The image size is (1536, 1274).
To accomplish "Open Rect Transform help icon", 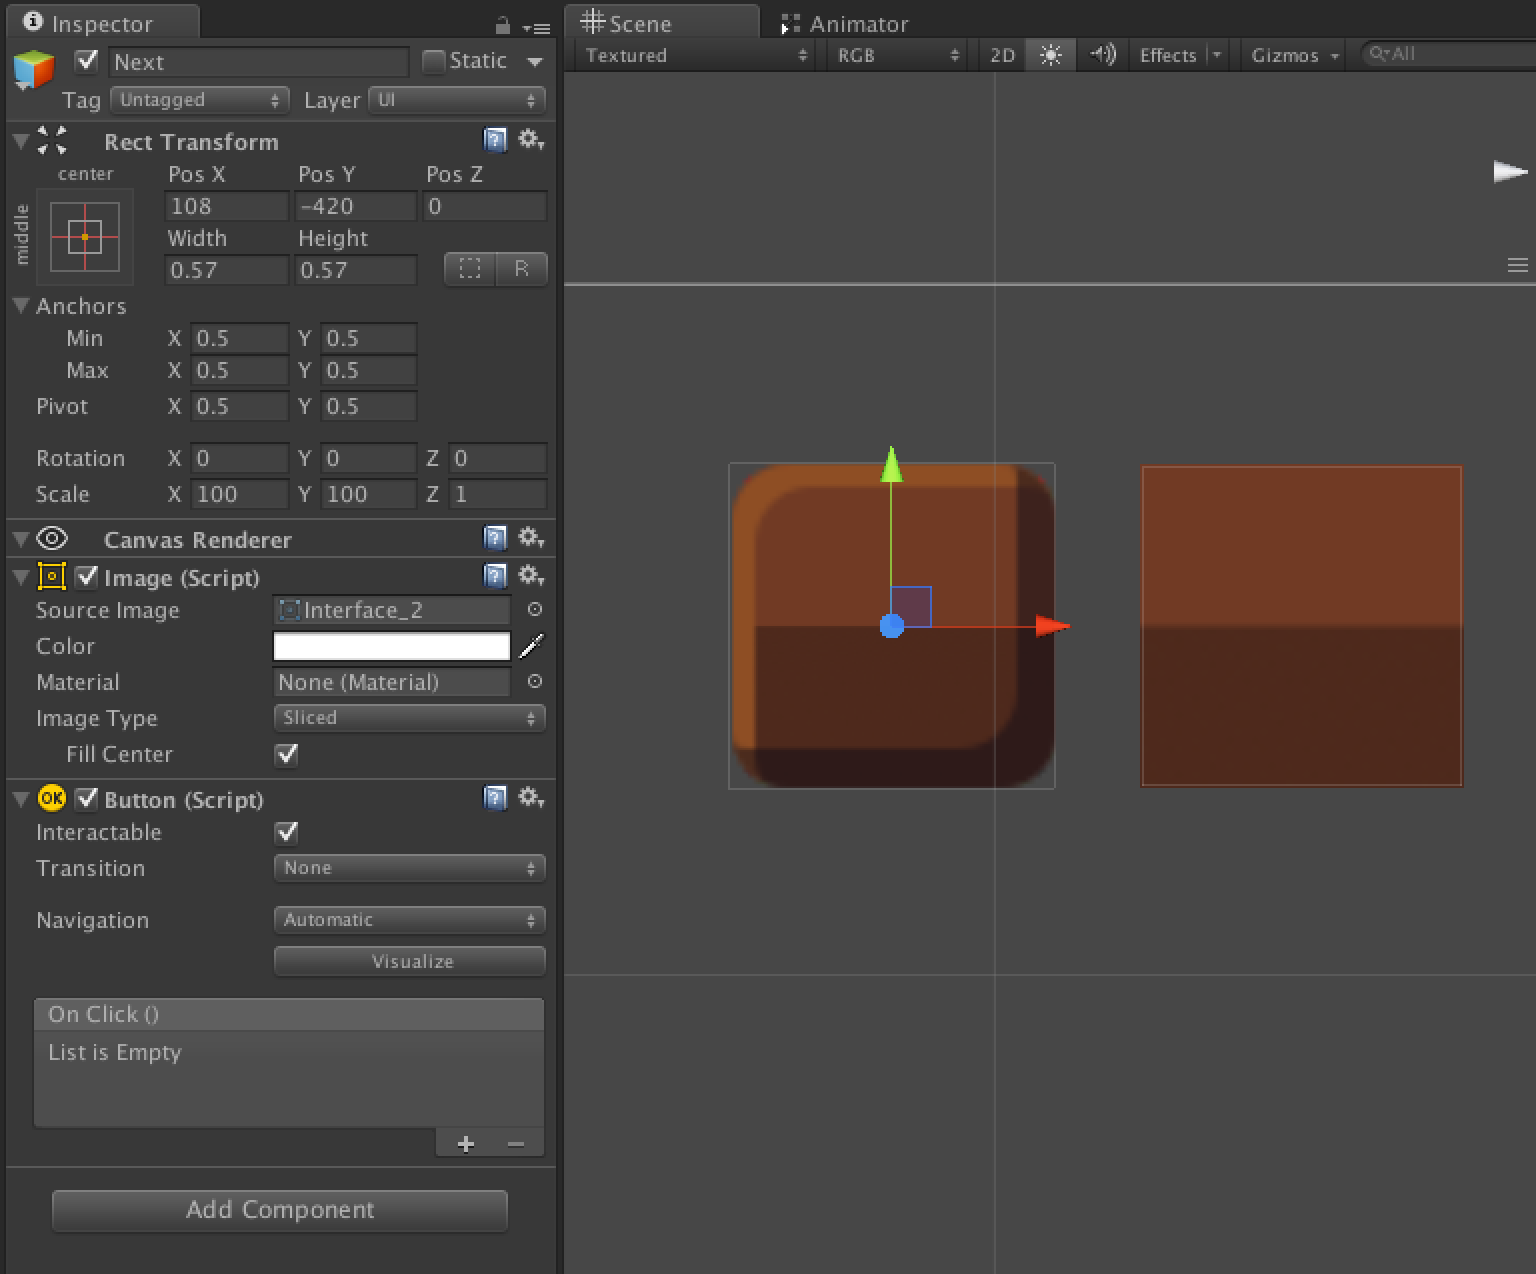I will 495,140.
